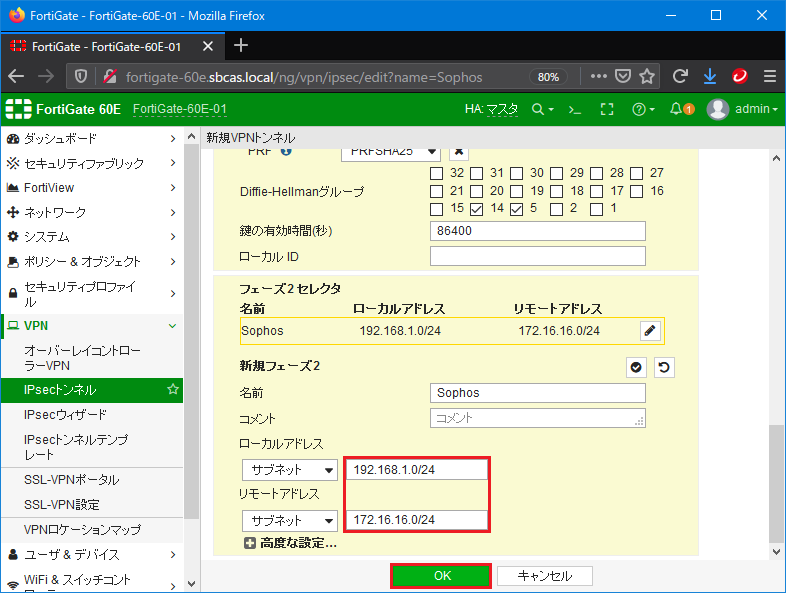Reset new phase 2 with undo icon
The width and height of the screenshot is (786, 593).
pyautogui.click(x=664, y=367)
